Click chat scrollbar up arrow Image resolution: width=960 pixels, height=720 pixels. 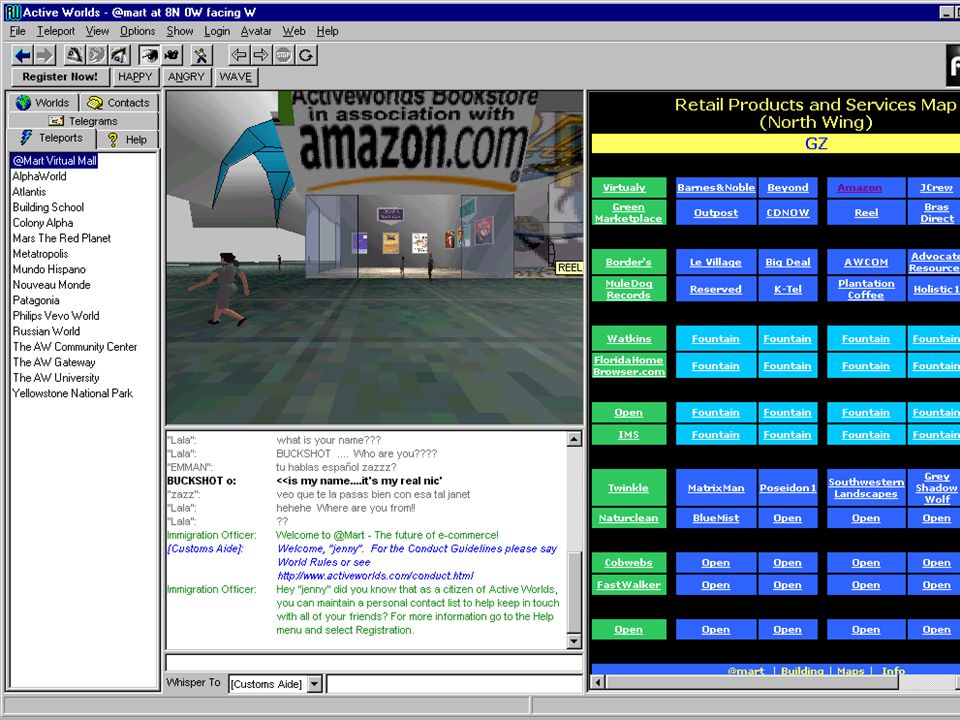tap(574, 439)
